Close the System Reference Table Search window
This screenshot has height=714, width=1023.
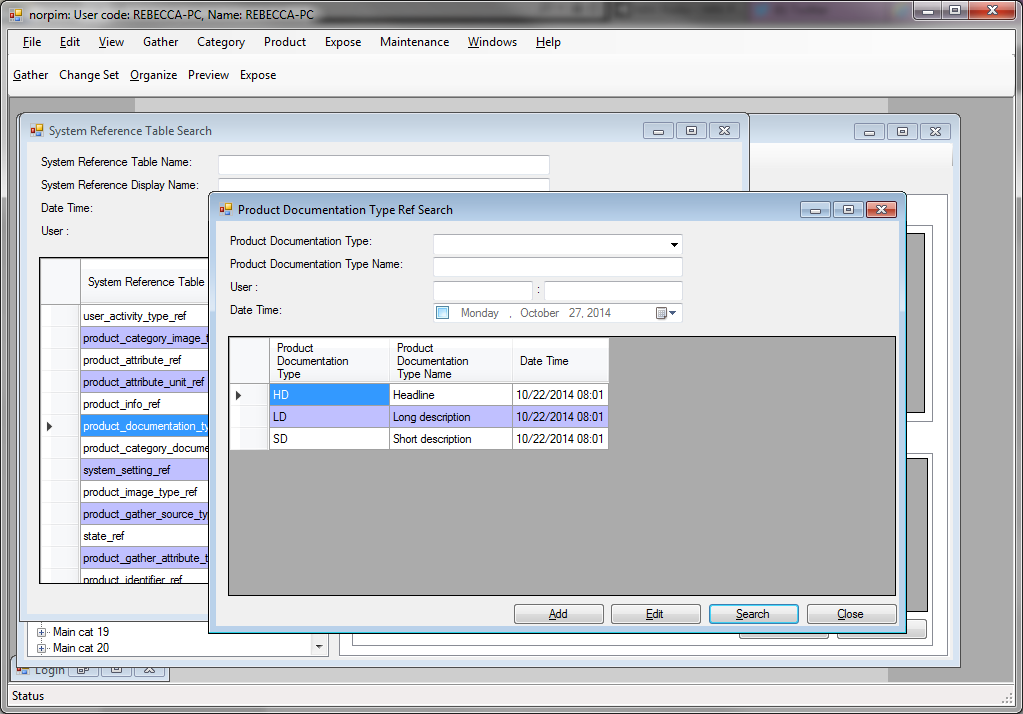[724, 131]
